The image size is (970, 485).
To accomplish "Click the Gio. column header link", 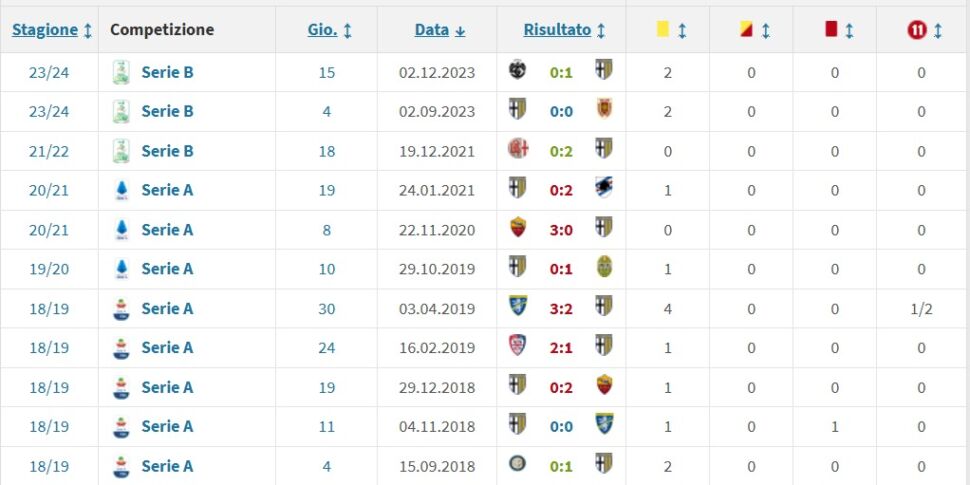I will [322, 30].
